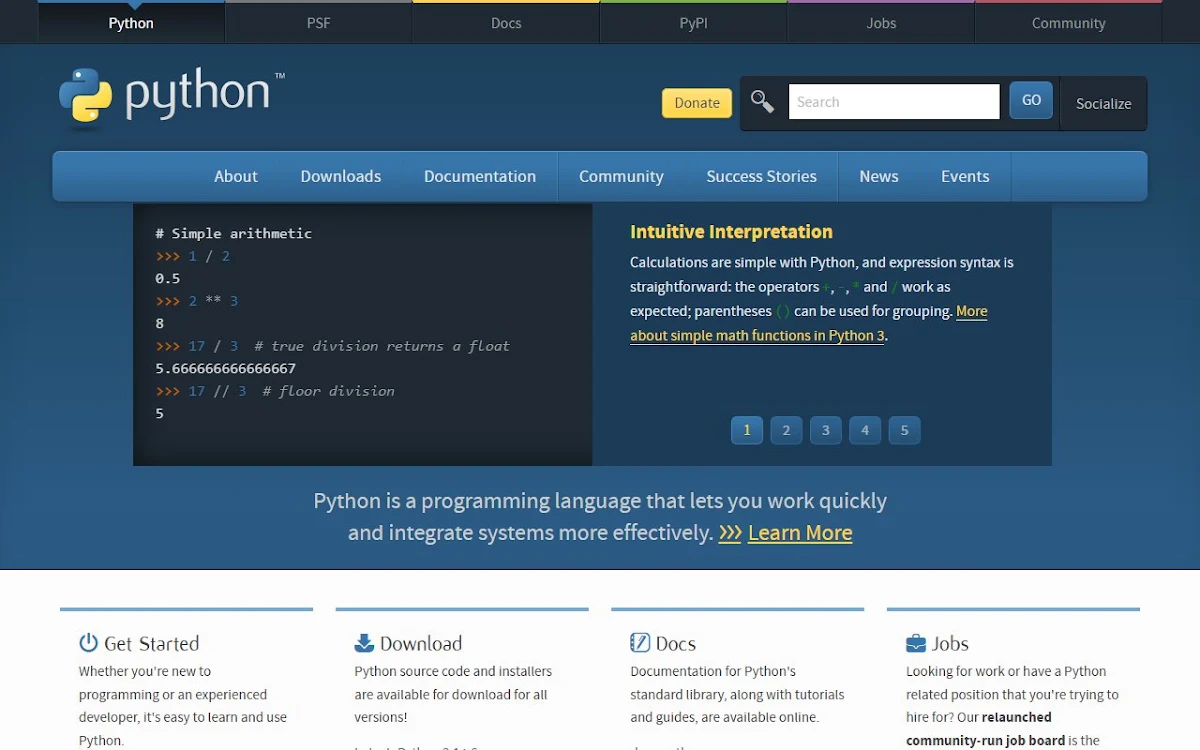The image size is (1200, 750).
Task: Click the Intuitive Interpretation heading
Action: (x=731, y=232)
